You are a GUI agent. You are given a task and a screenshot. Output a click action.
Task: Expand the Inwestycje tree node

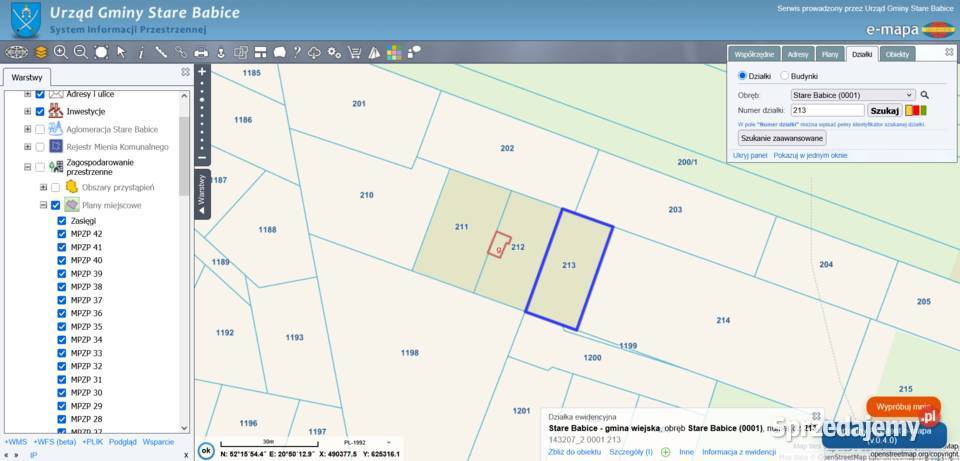[x=28, y=111]
